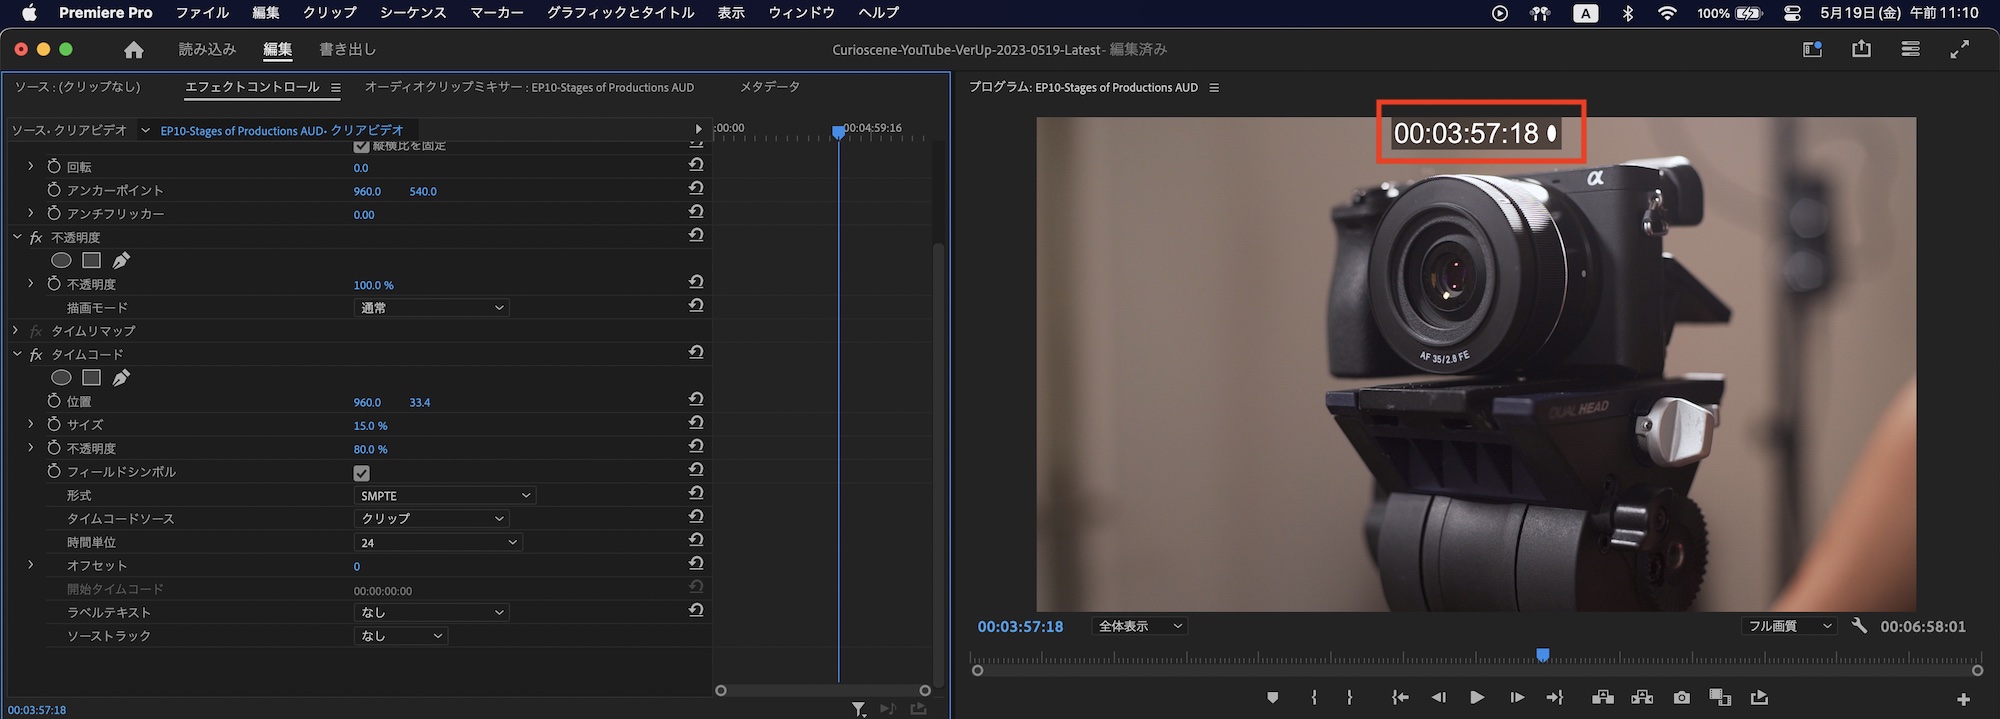Uncheck the フィールドシンボル checkbox

[362, 473]
